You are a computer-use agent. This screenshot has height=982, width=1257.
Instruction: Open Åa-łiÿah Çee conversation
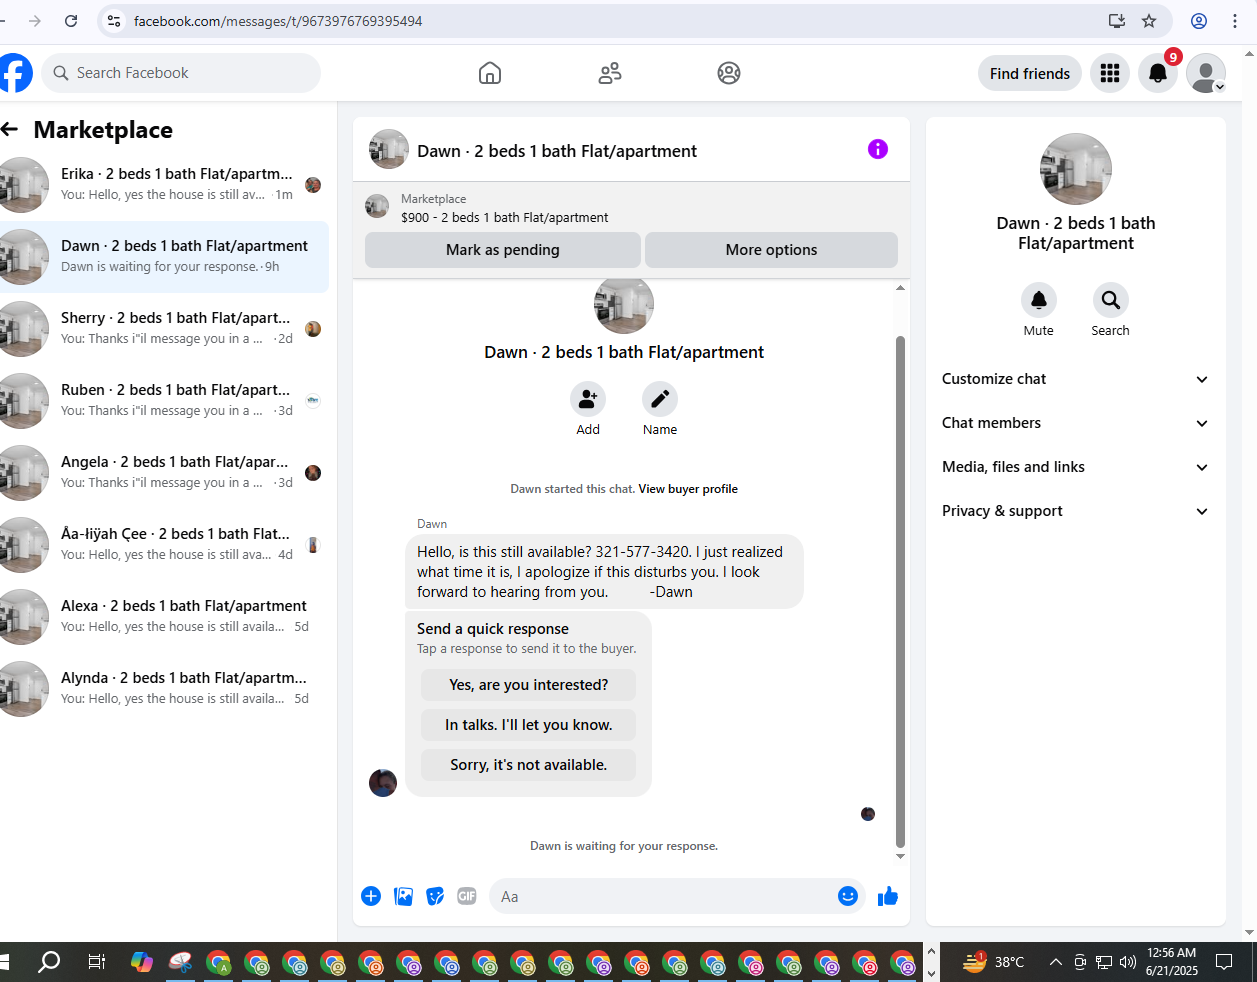[x=164, y=545]
